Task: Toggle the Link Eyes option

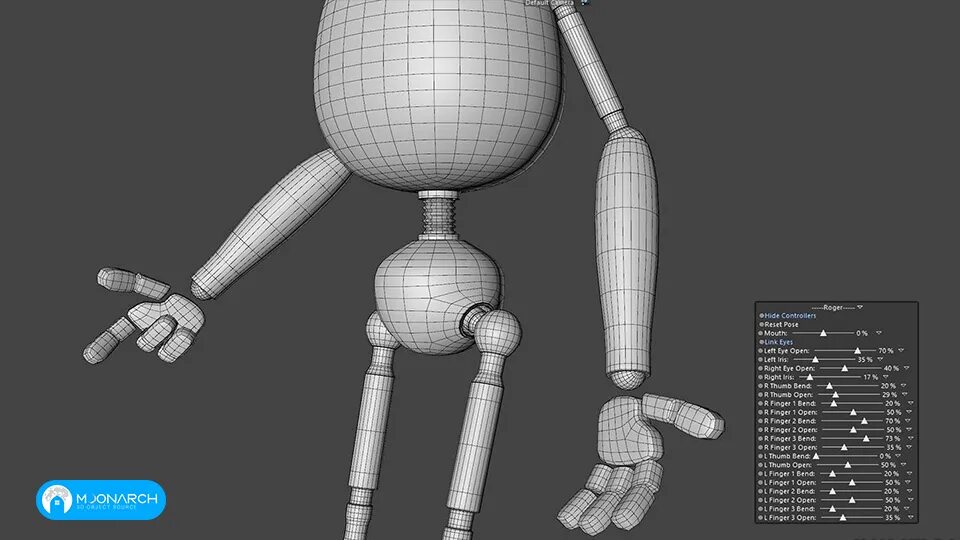Action: pos(779,342)
